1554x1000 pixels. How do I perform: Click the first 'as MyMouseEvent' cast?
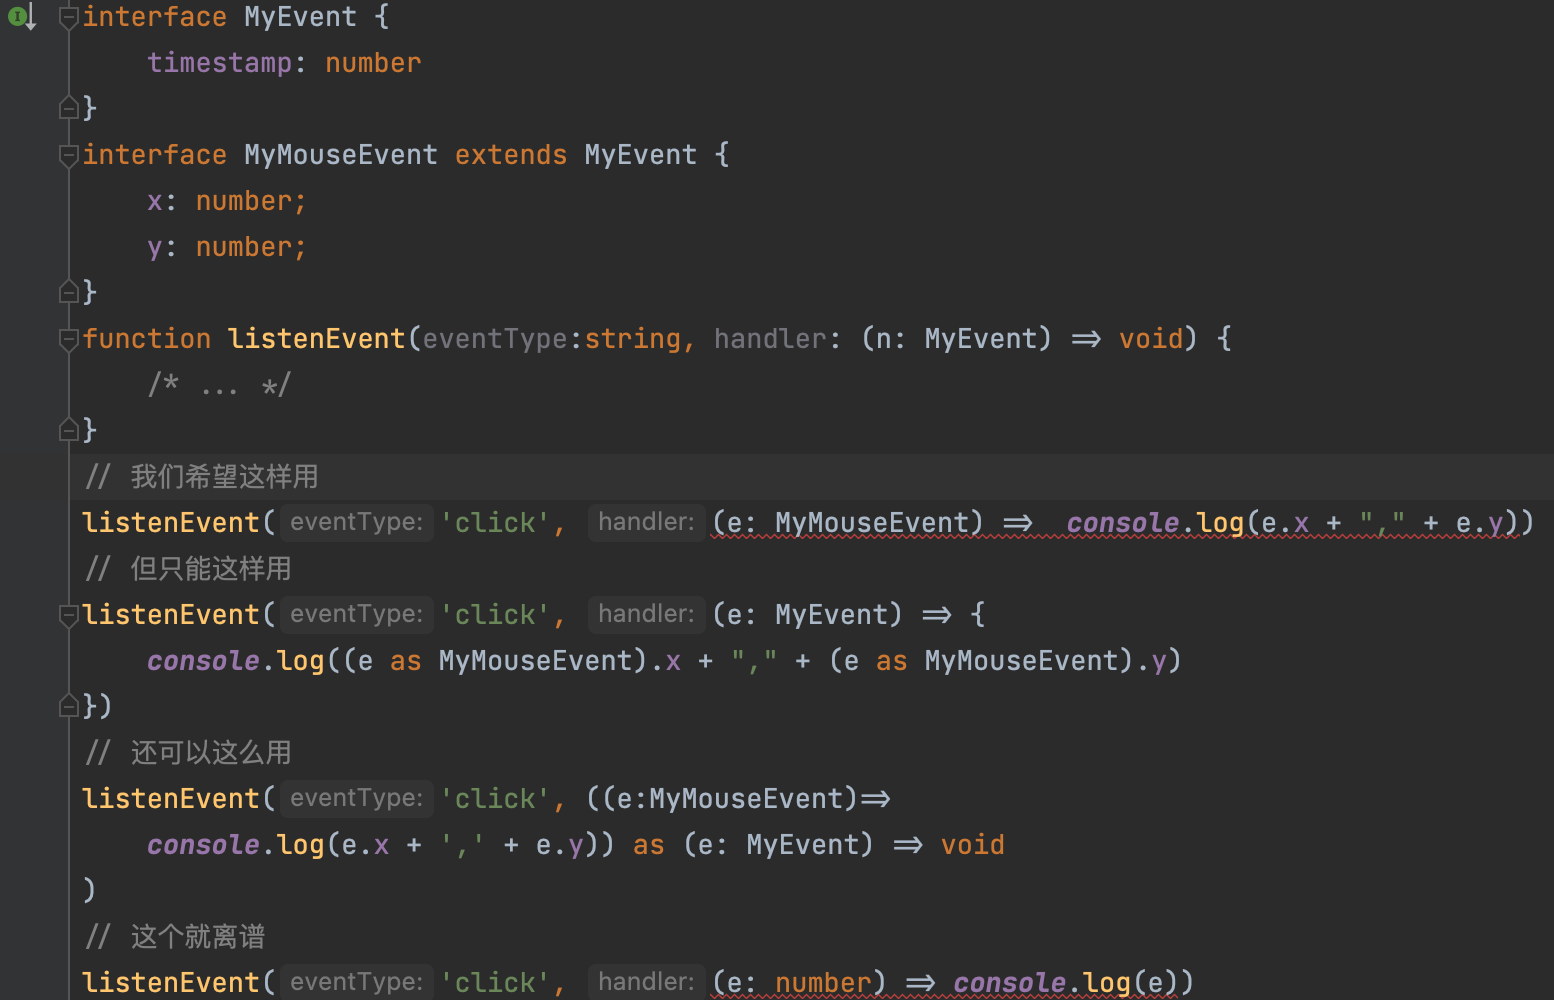[511, 661]
